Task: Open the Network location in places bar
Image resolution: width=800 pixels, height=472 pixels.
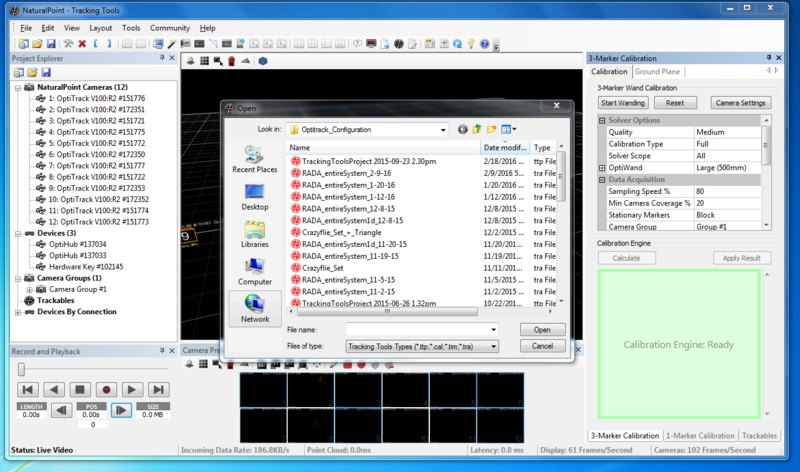Action: click(x=254, y=307)
